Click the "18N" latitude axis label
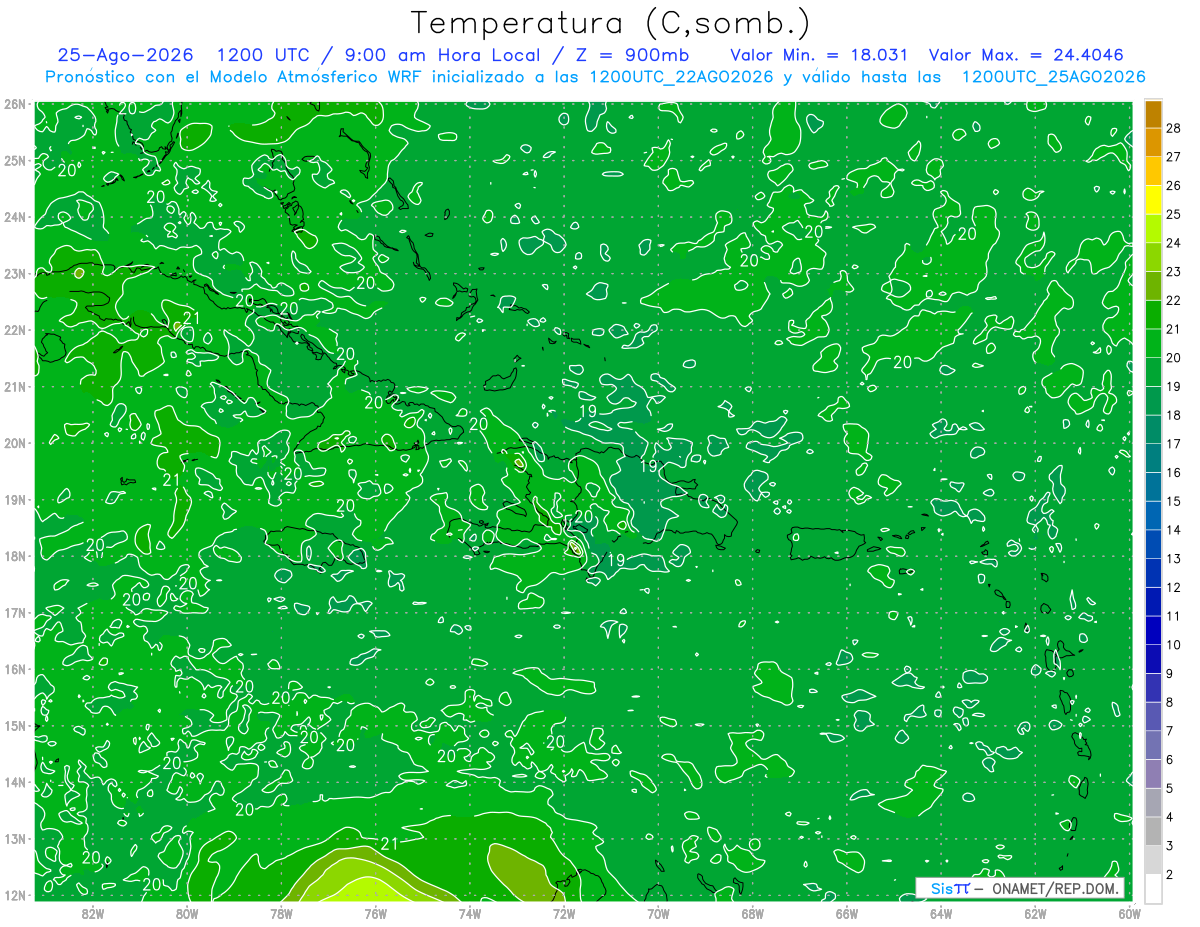Viewport: 1200px width, 927px height. tap(14, 556)
